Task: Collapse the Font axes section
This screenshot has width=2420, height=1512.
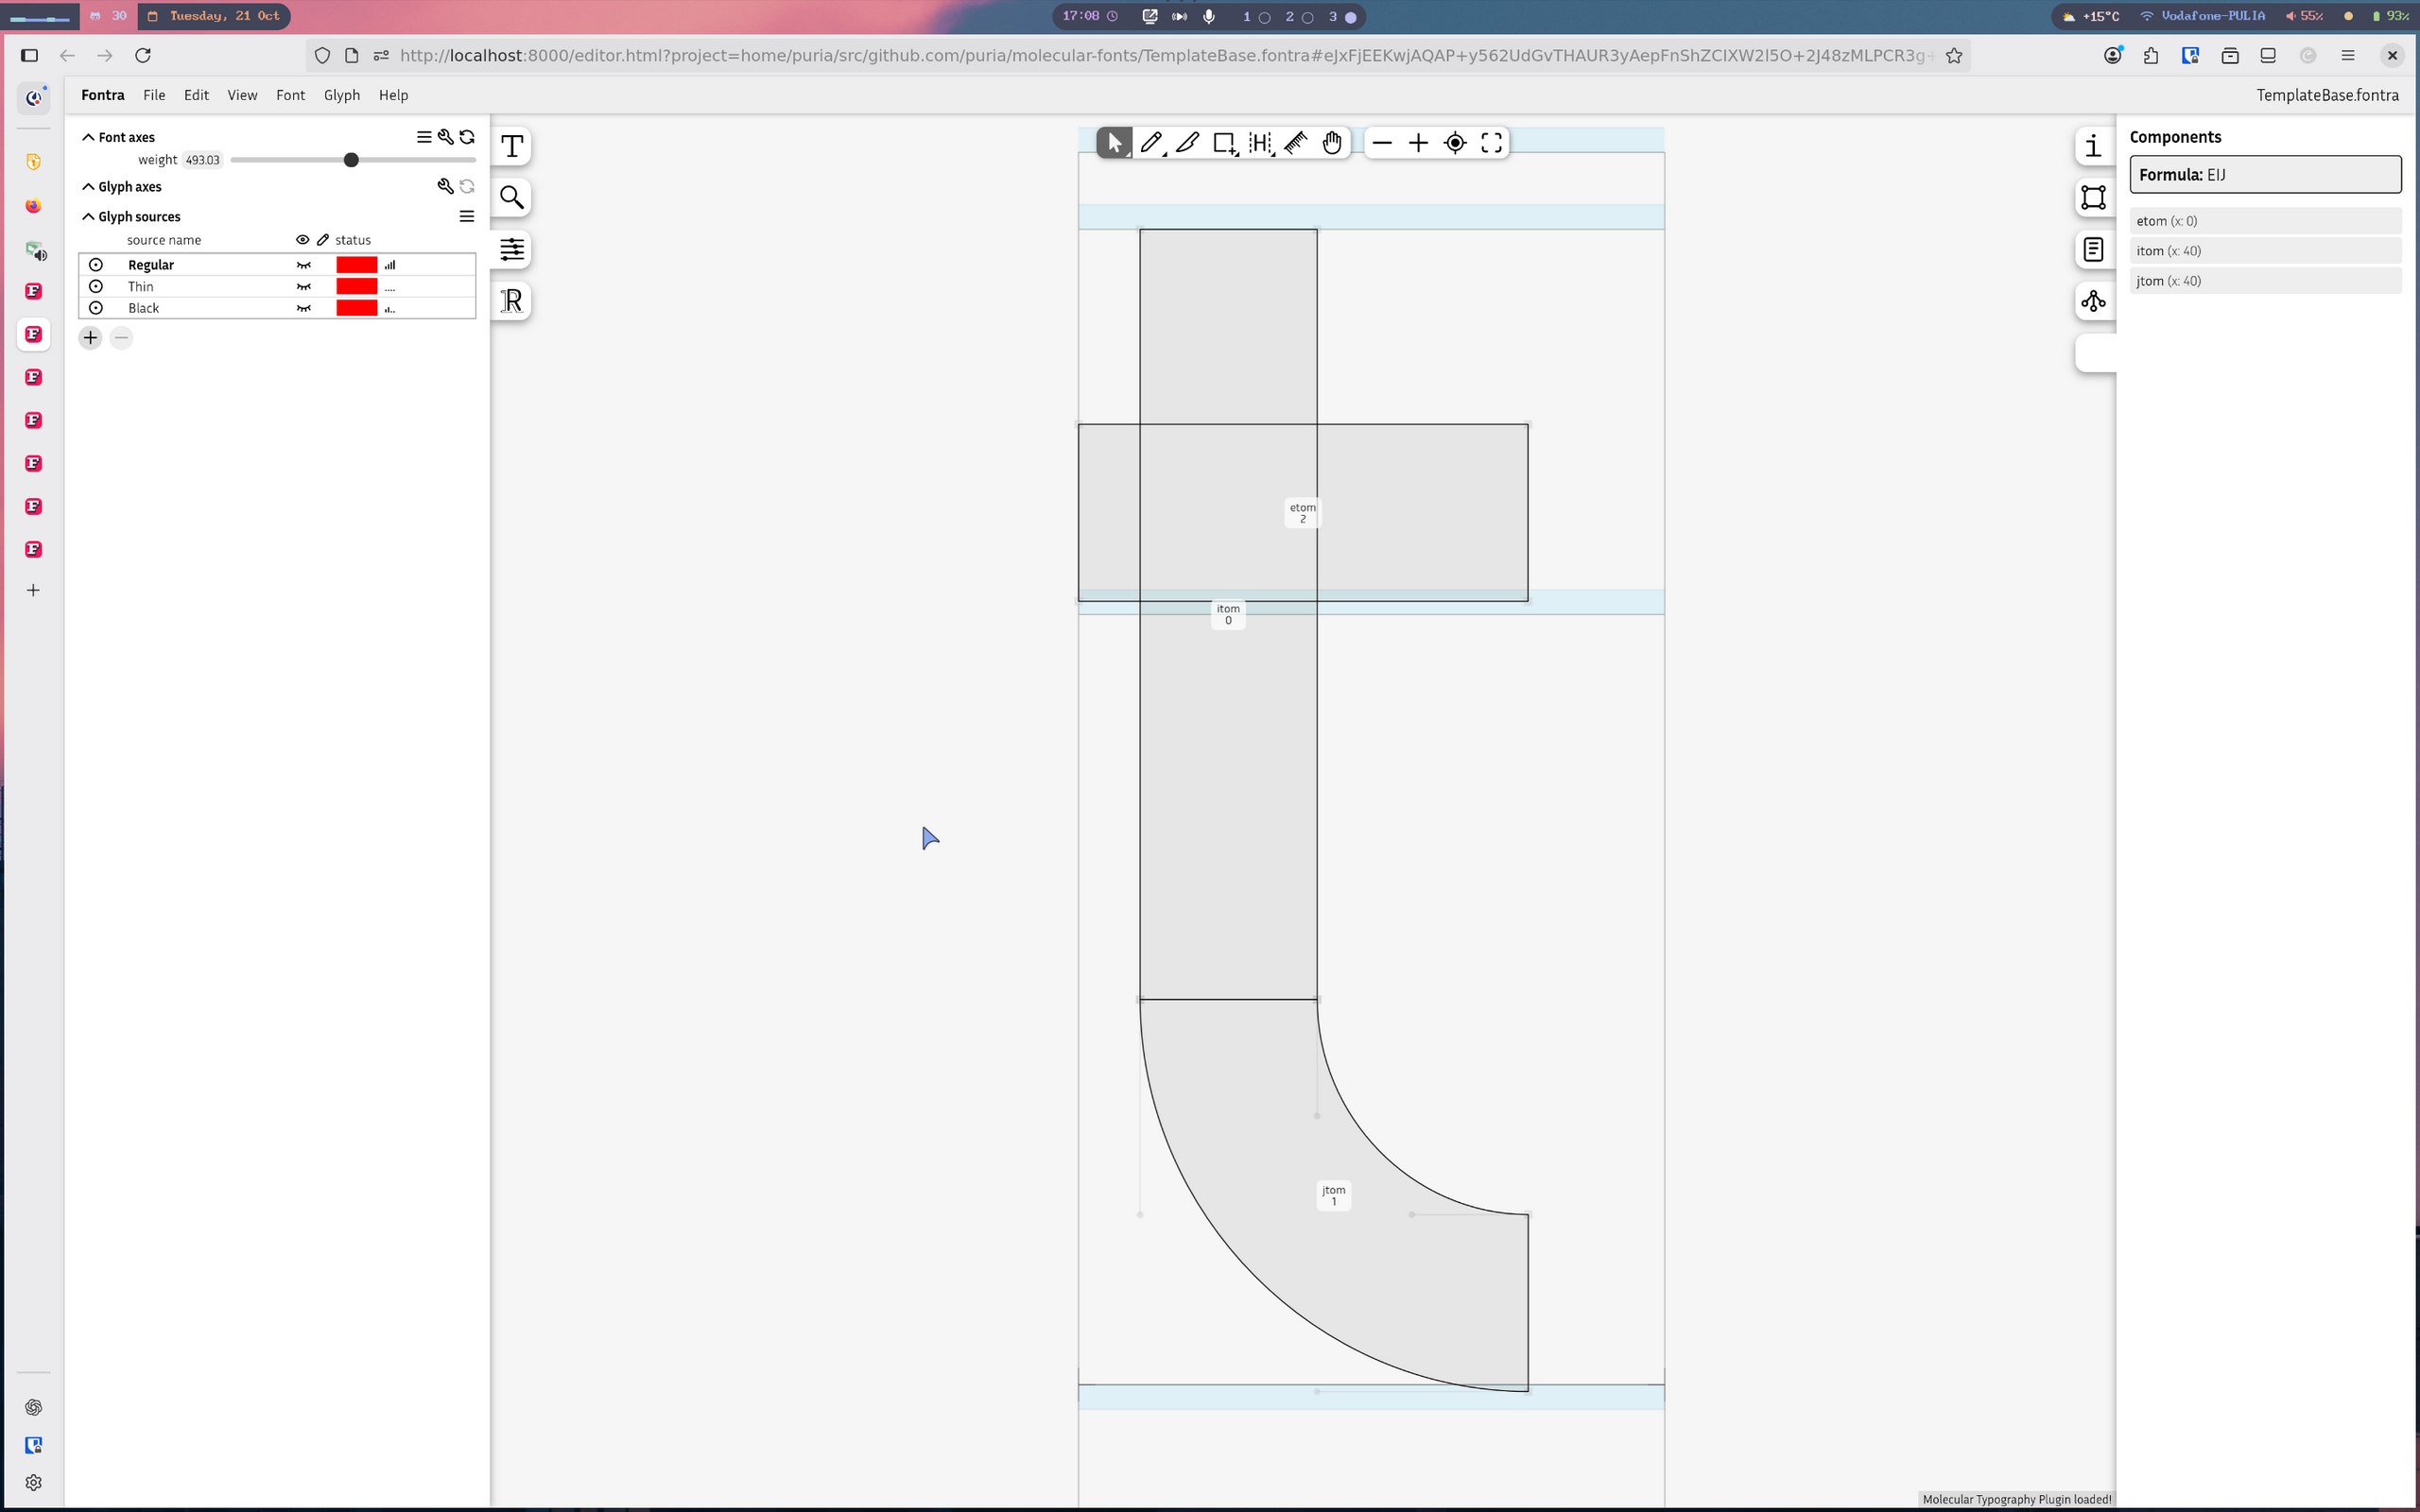Action: coord(88,137)
